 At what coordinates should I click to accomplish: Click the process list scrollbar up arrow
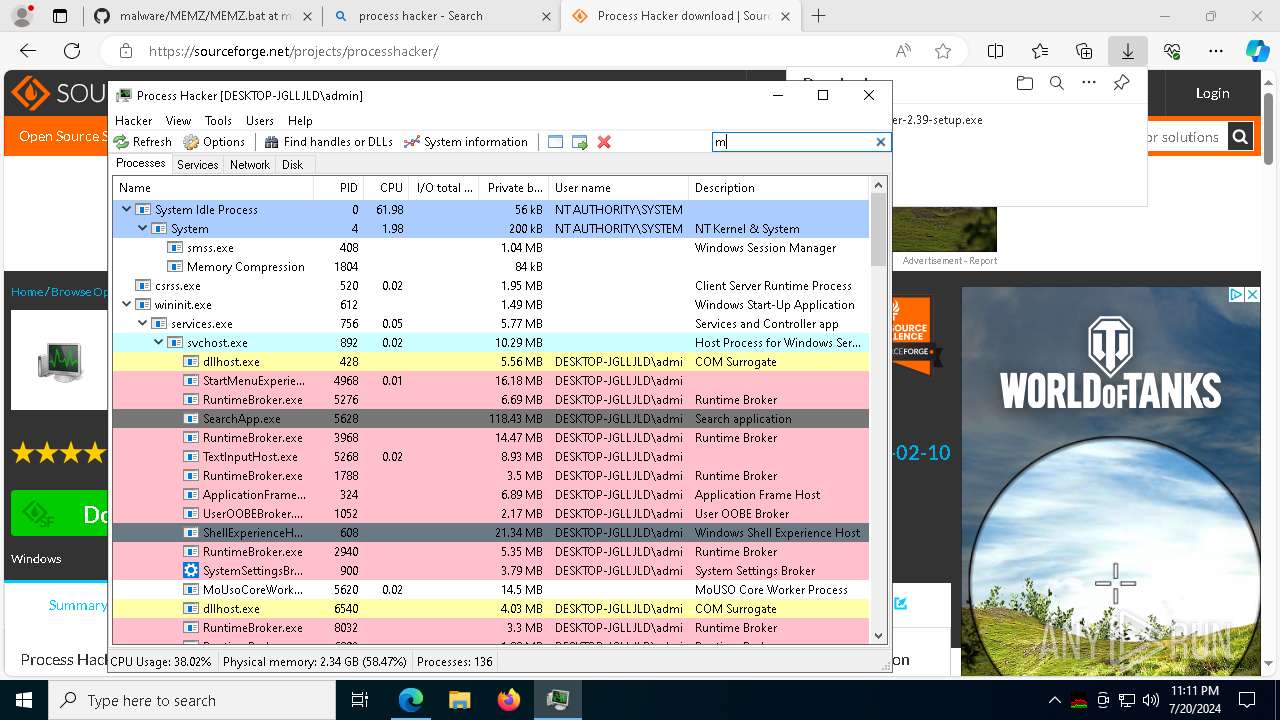[879, 186]
